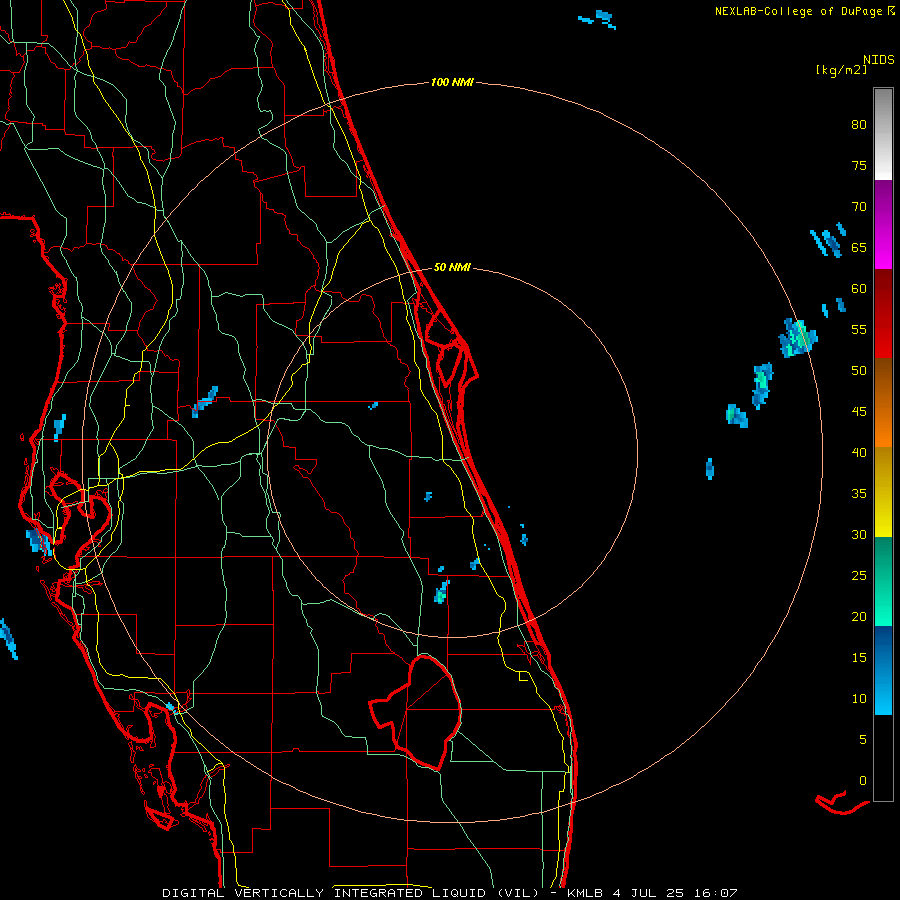Screen dimensions: 900x900
Task: Click the scale value 60
Action: click(859, 289)
